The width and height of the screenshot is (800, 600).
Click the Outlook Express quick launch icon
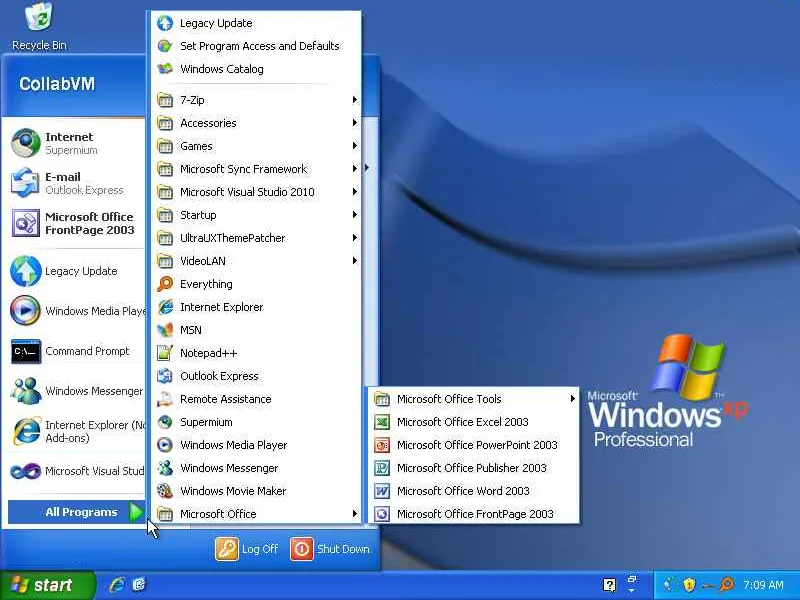click(139, 585)
